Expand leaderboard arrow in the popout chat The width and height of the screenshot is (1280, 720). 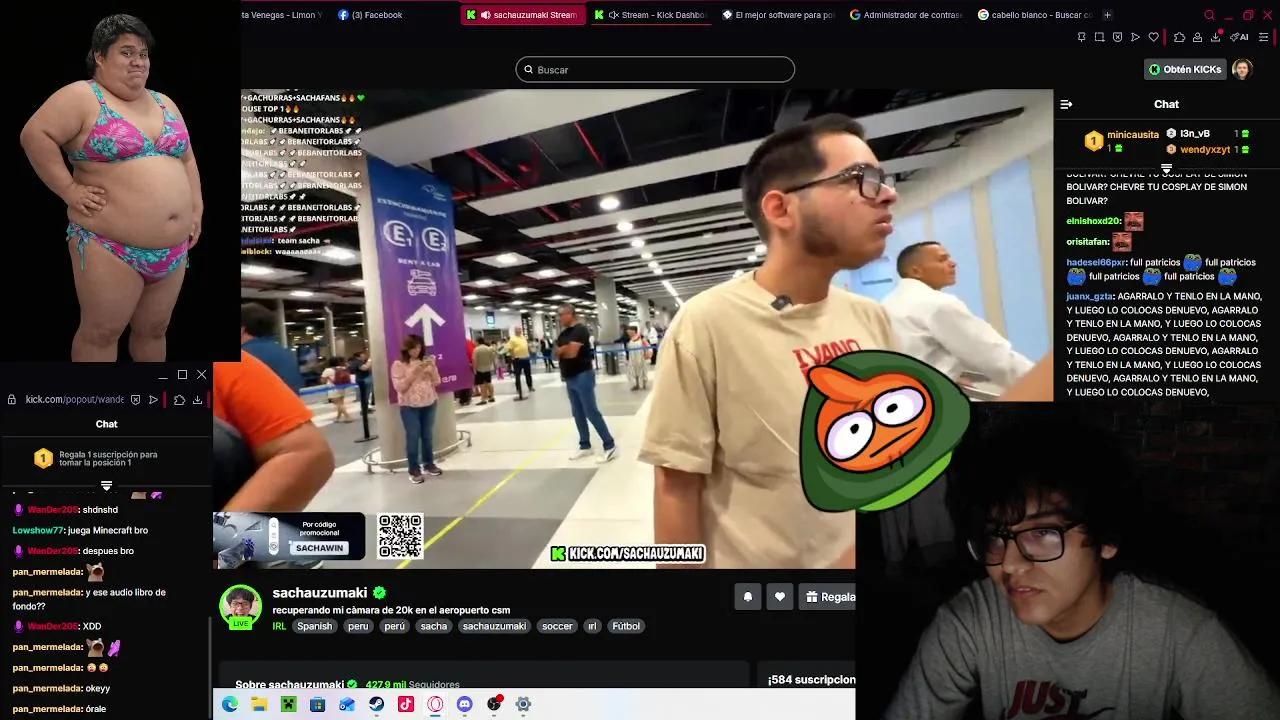pos(106,486)
